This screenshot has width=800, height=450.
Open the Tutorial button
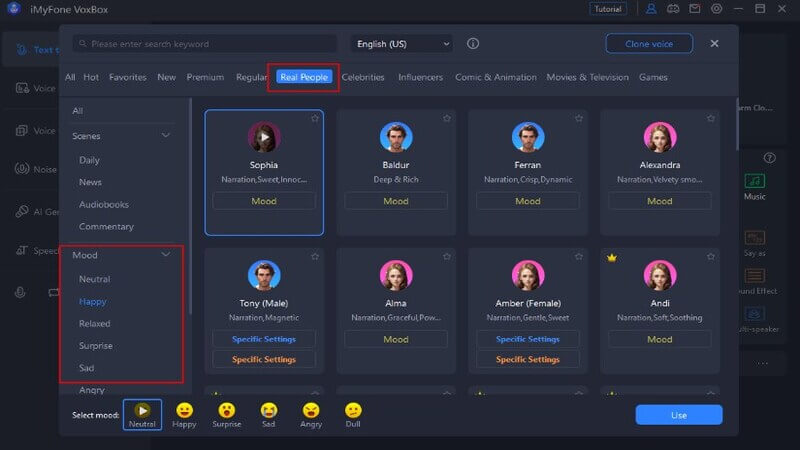point(608,9)
